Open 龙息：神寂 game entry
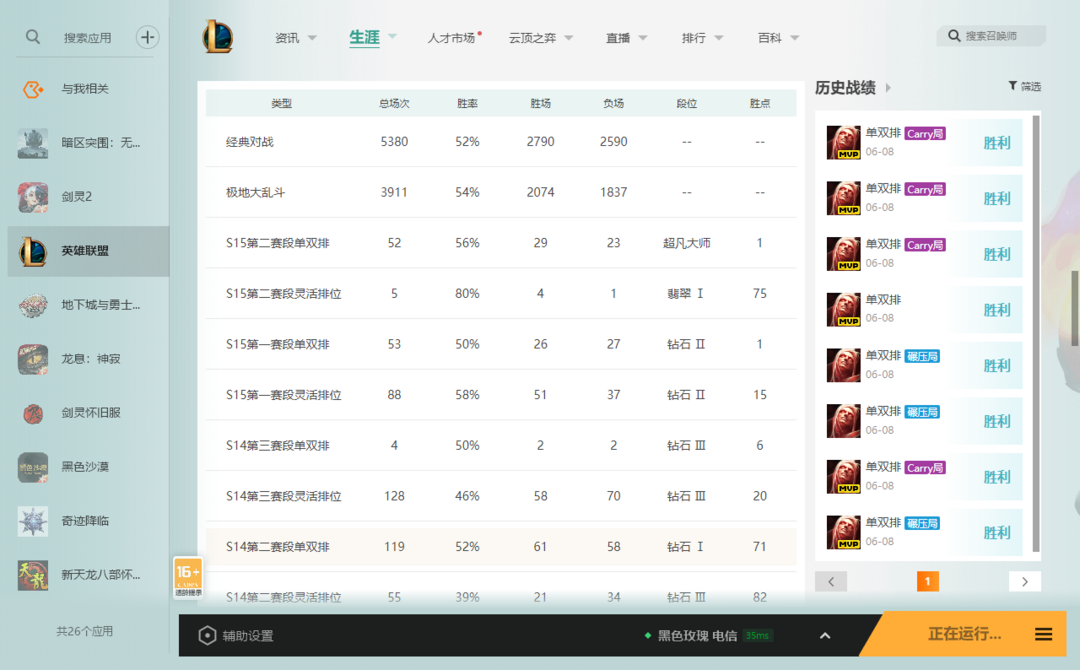 [88, 359]
